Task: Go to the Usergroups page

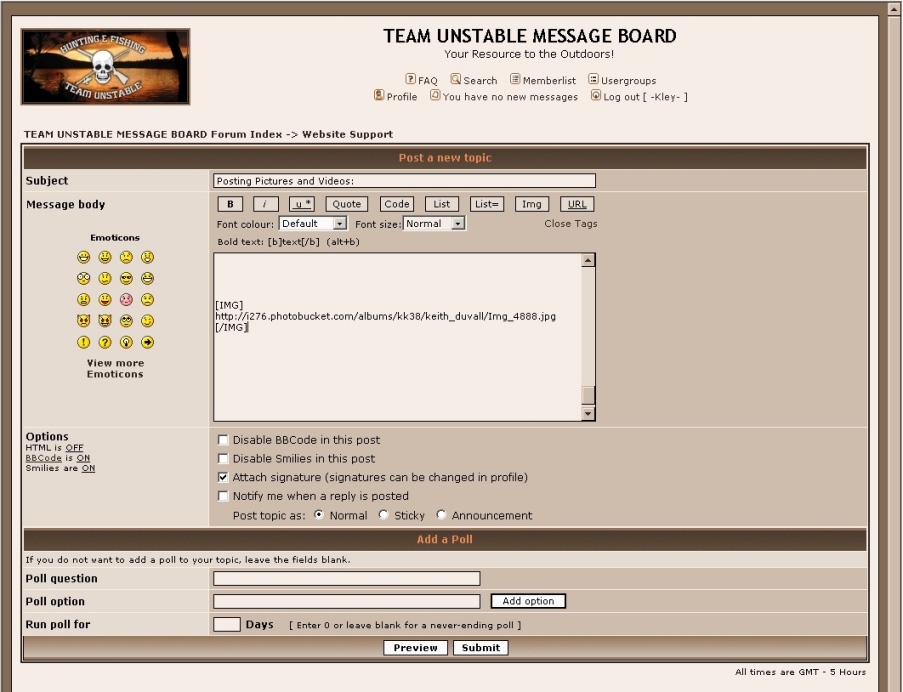Action: tap(627, 80)
